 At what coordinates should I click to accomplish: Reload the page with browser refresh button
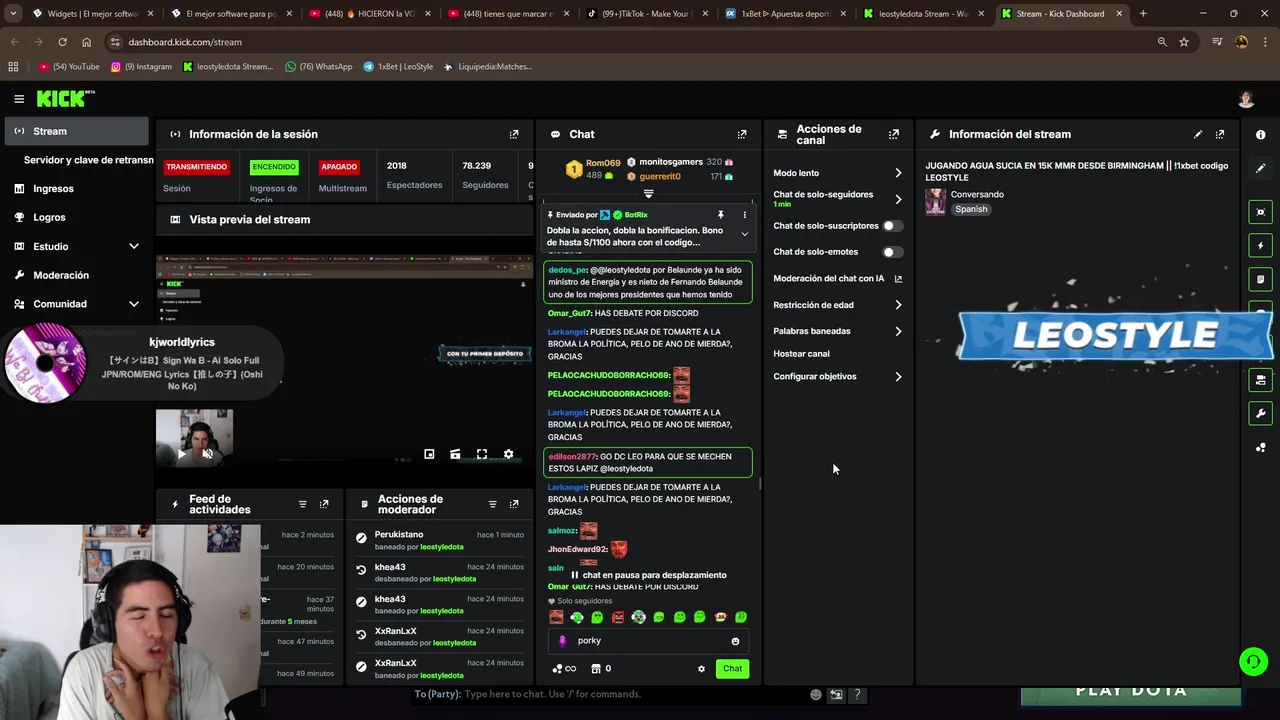[62, 42]
